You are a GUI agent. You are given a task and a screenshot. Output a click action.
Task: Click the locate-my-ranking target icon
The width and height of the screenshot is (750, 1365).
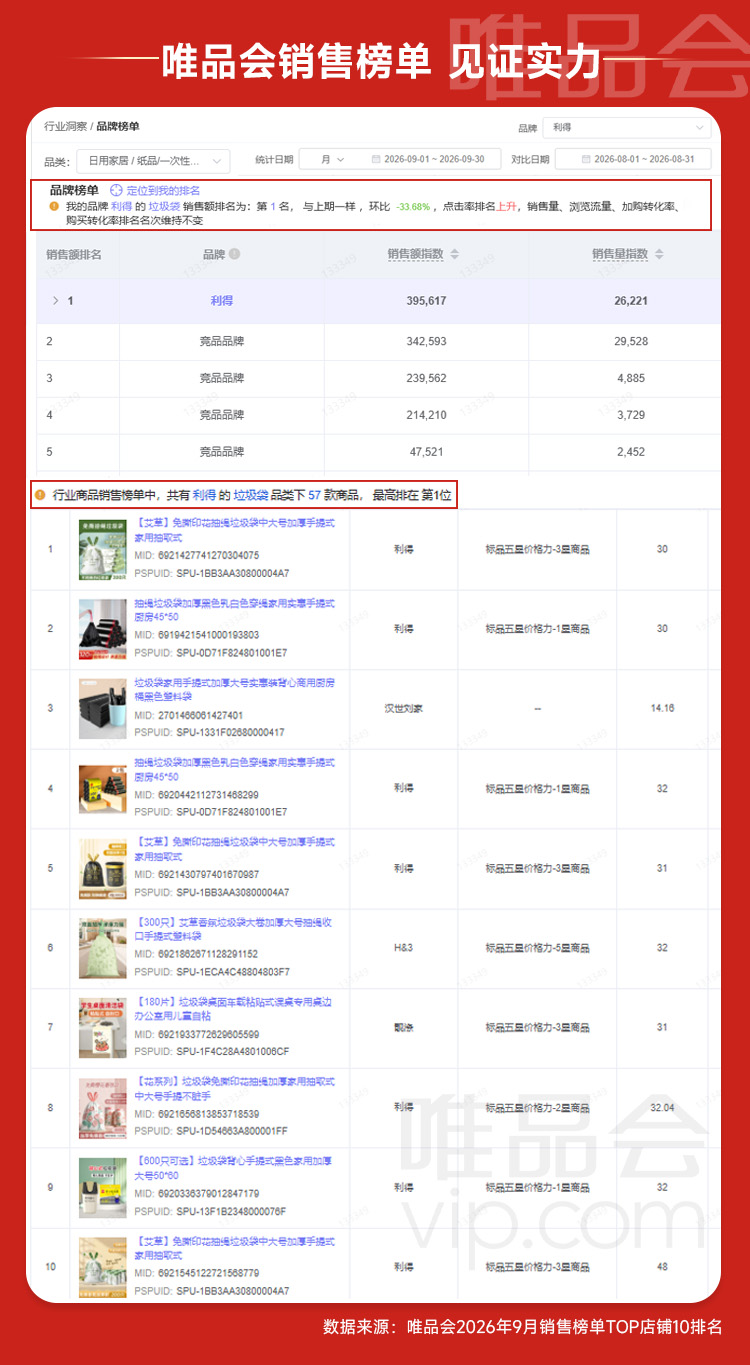tap(116, 190)
